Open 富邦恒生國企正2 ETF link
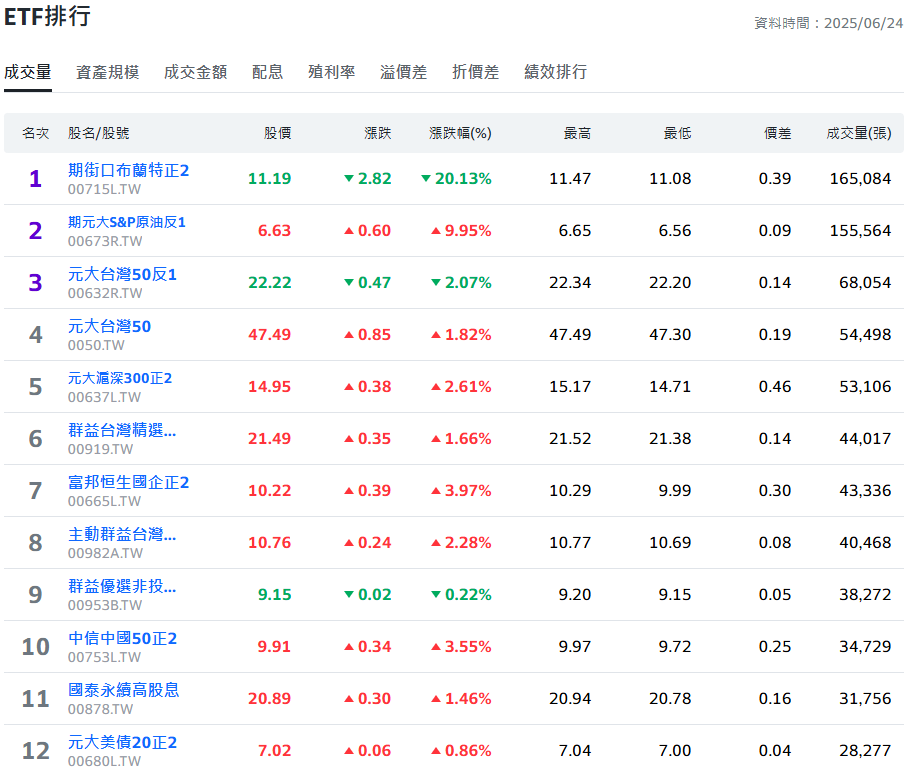The image size is (914, 776). coord(129,482)
